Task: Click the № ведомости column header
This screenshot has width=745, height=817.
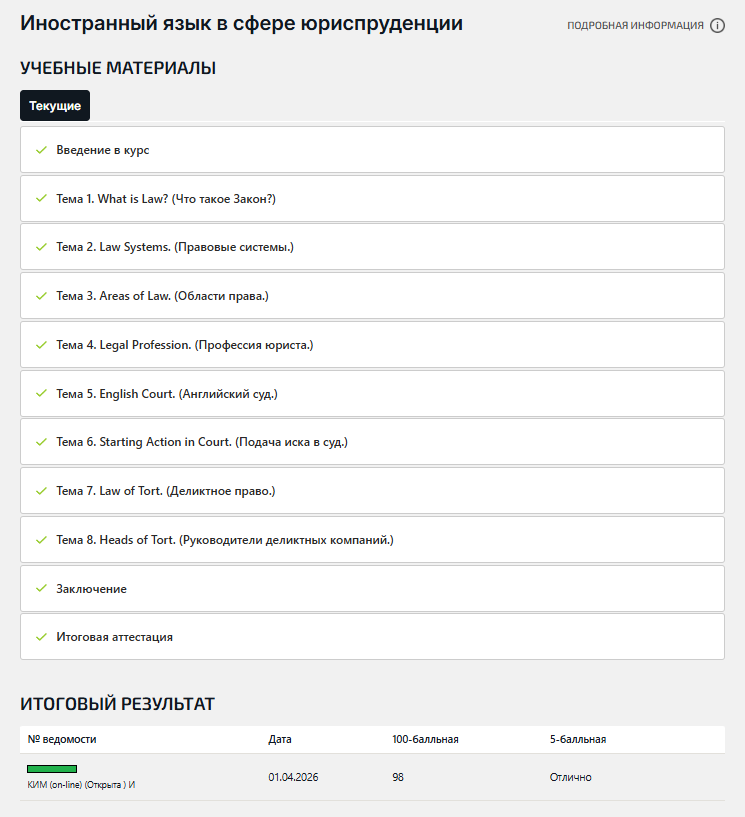Action: pyautogui.click(x=62, y=740)
